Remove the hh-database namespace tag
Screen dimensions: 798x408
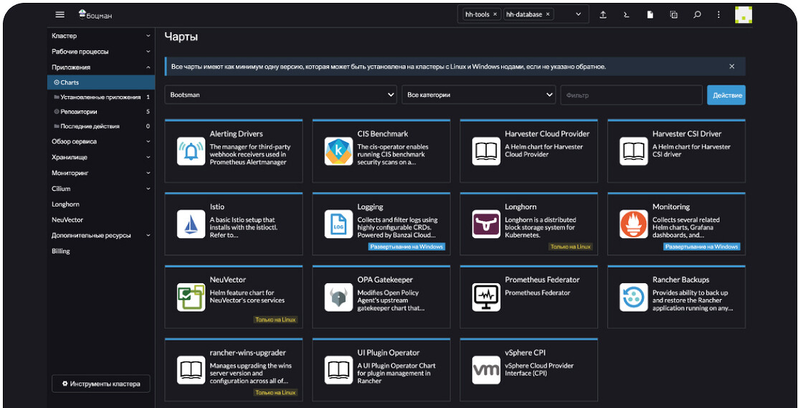click(x=549, y=15)
